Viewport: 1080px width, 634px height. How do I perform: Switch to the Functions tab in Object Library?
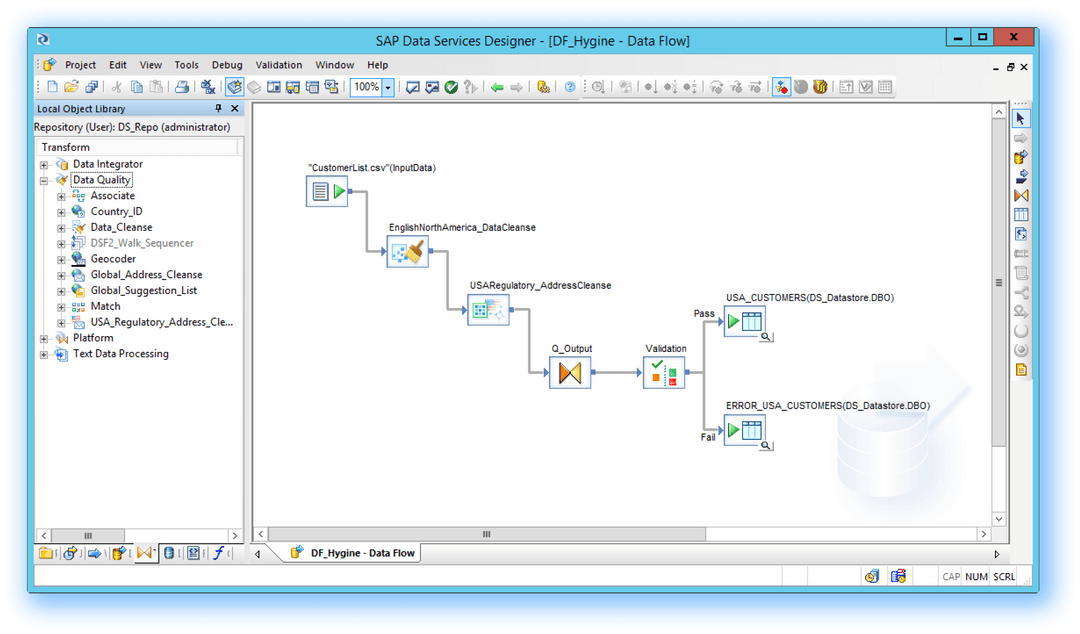(219, 552)
